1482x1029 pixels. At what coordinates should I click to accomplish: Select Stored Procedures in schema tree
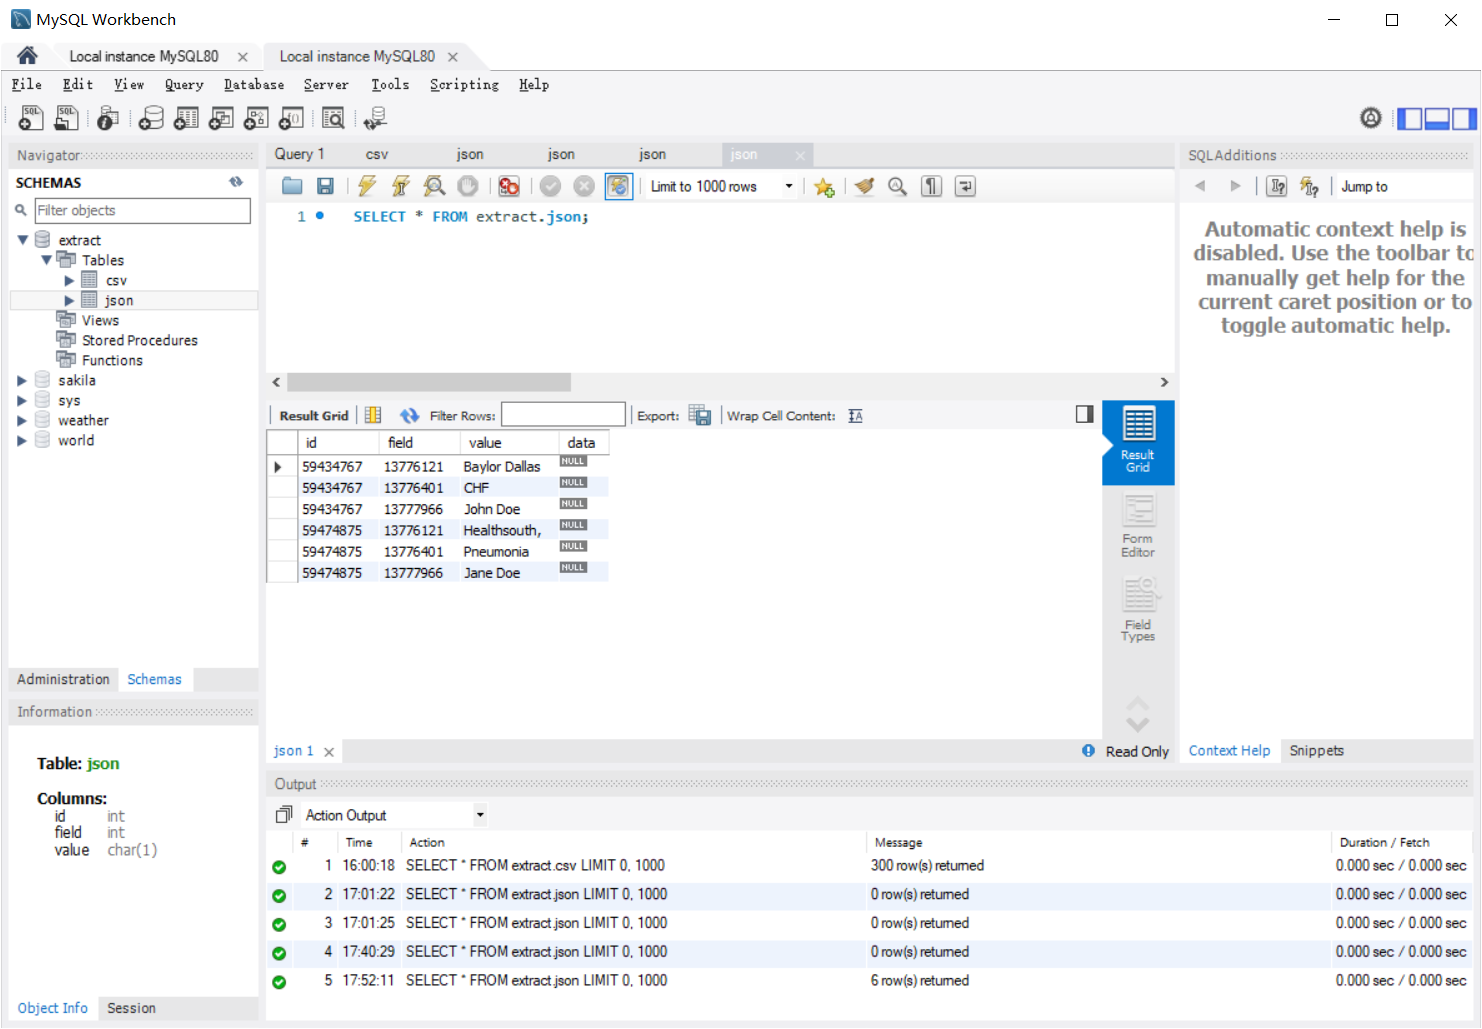139,340
